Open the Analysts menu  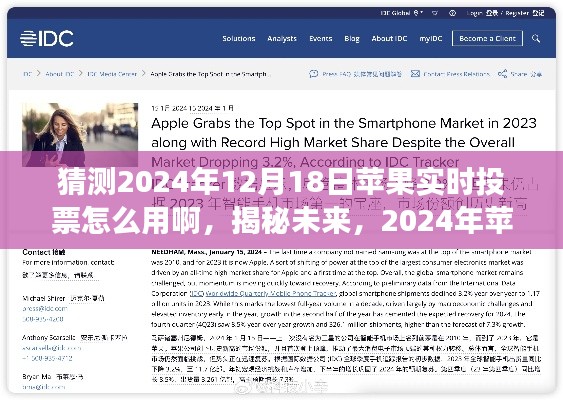click(282, 38)
